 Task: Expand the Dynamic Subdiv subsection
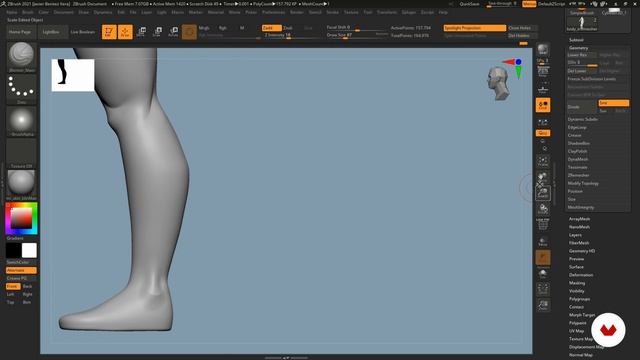click(x=582, y=119)
